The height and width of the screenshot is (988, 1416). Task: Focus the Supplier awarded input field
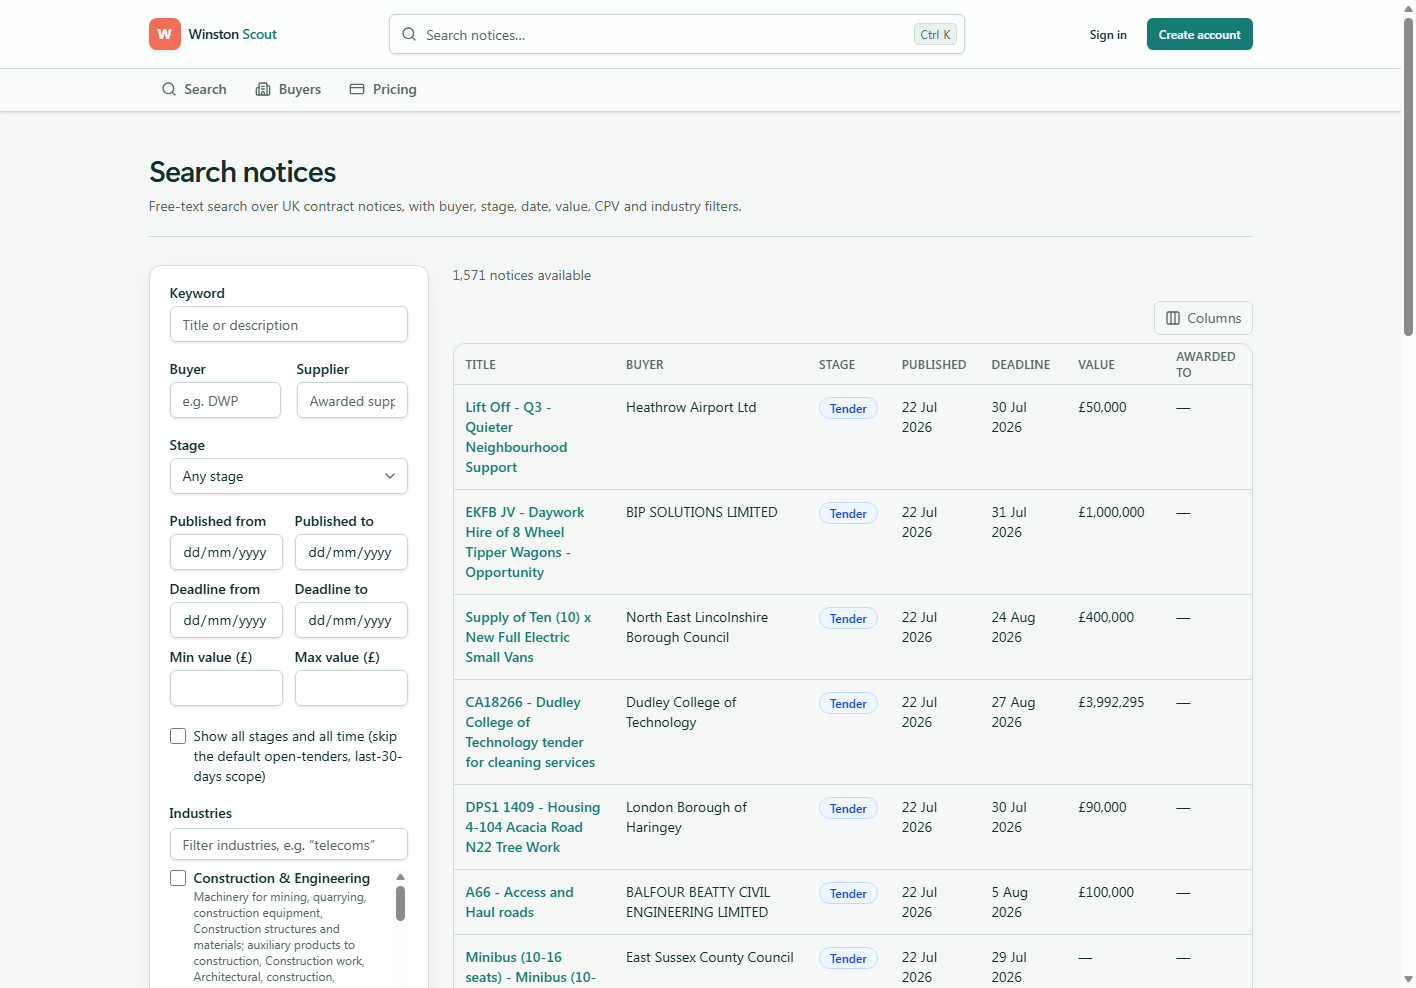tap(352, 400)
